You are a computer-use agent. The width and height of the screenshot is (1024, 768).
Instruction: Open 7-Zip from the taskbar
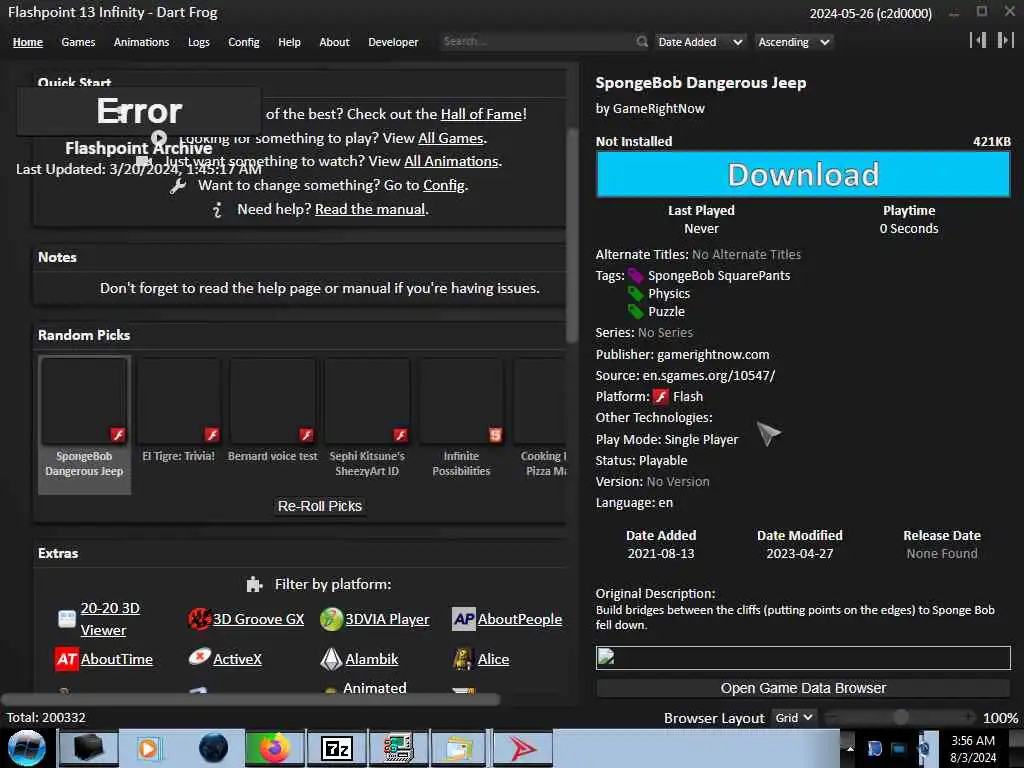tap(336, 748)
